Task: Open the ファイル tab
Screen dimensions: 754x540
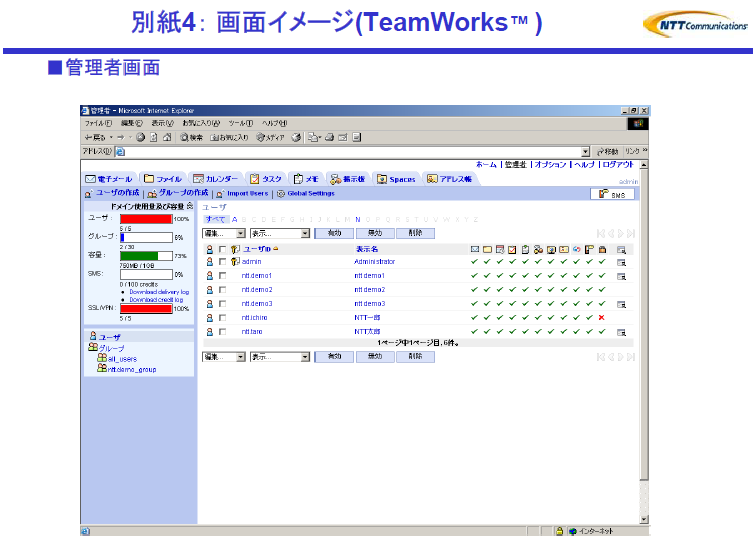Action: [x=163, y=179]
